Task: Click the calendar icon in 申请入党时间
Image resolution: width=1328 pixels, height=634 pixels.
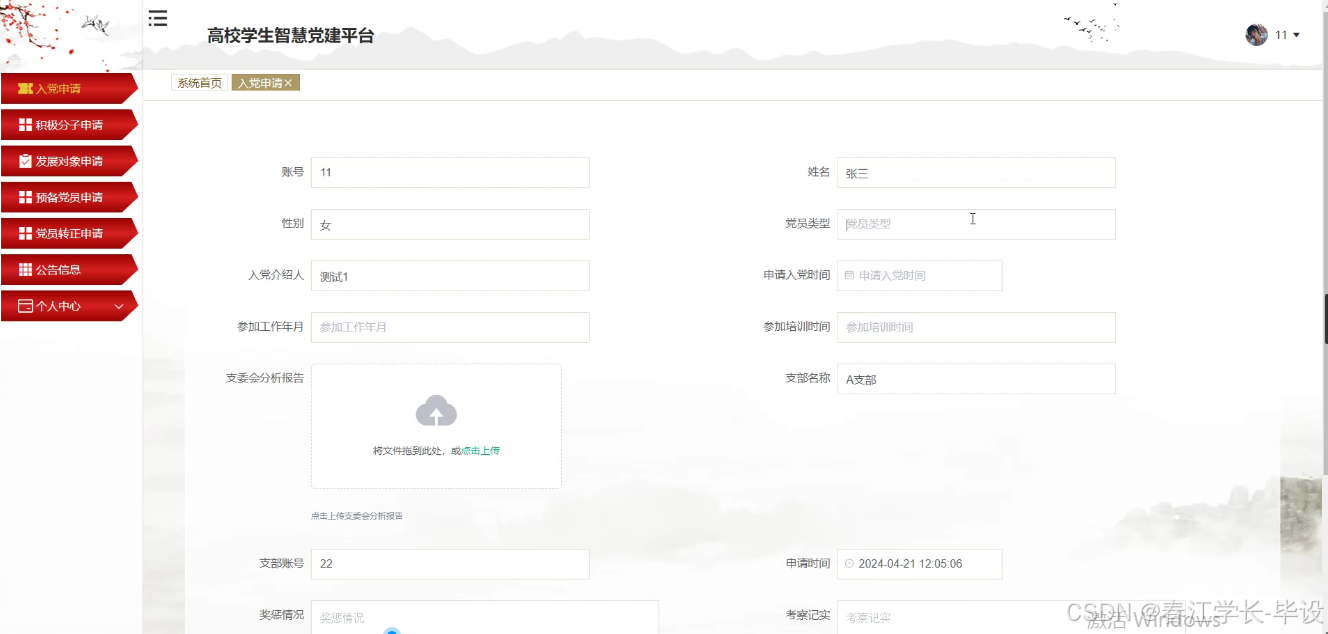Action: click(x=849, y=275)
